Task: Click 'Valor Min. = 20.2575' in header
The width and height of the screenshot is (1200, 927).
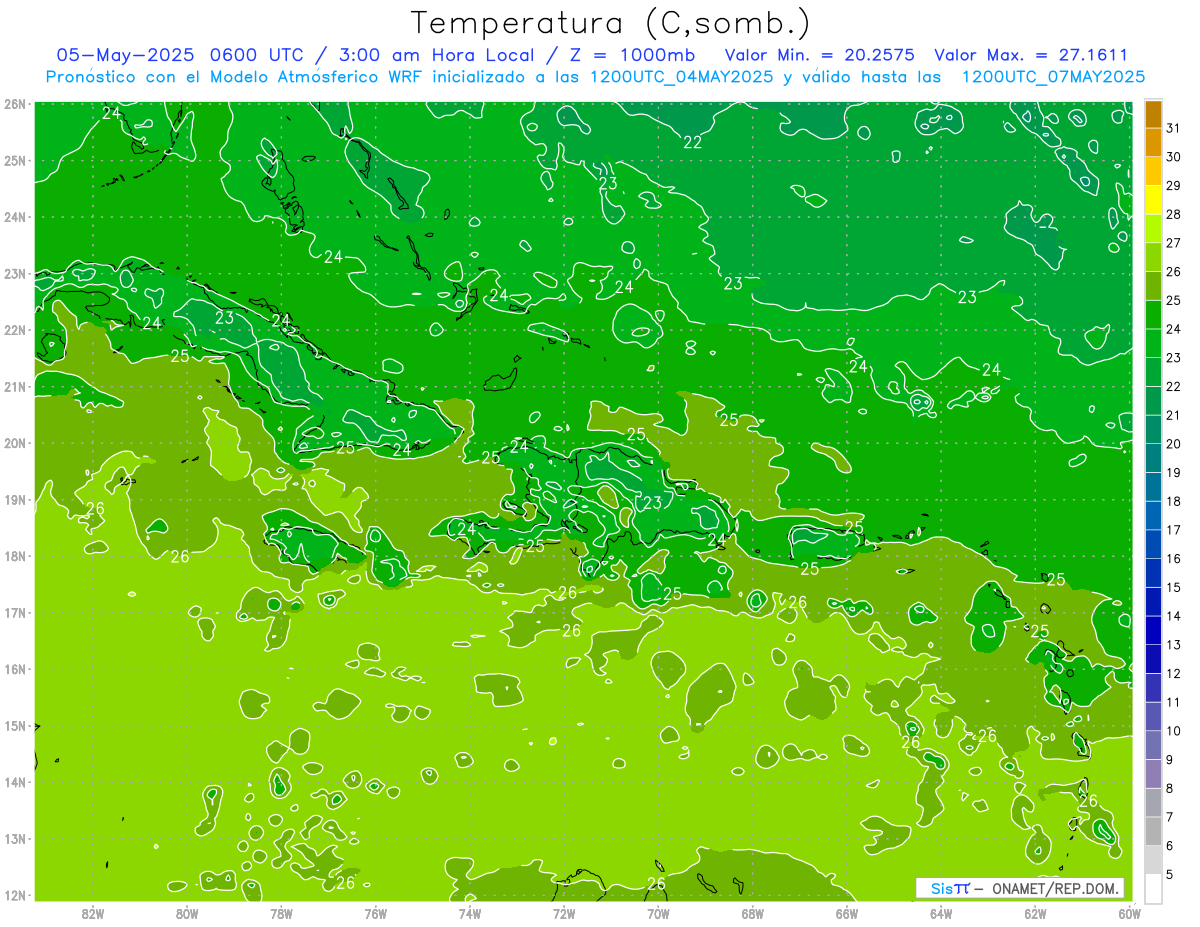Action: [x=819, y=55]
